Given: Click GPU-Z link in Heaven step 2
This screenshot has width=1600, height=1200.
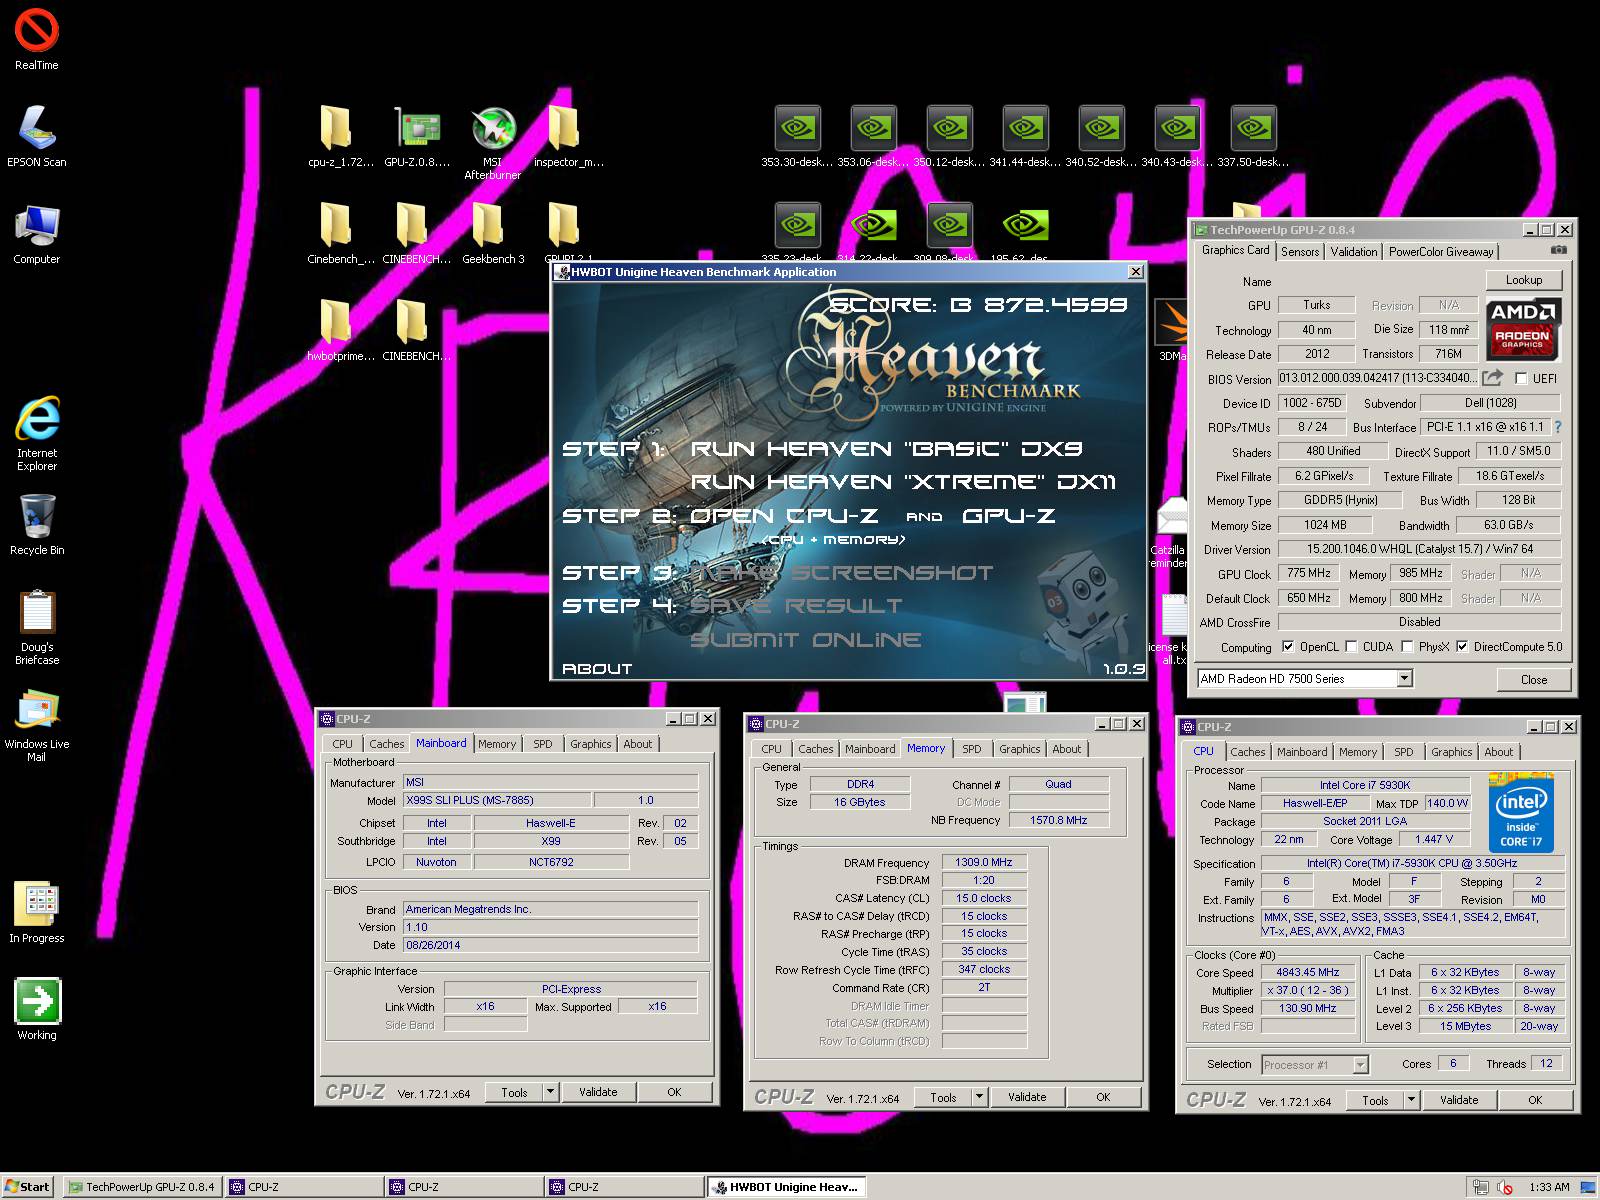Looking at the screenshot, I should [1009, 516].
